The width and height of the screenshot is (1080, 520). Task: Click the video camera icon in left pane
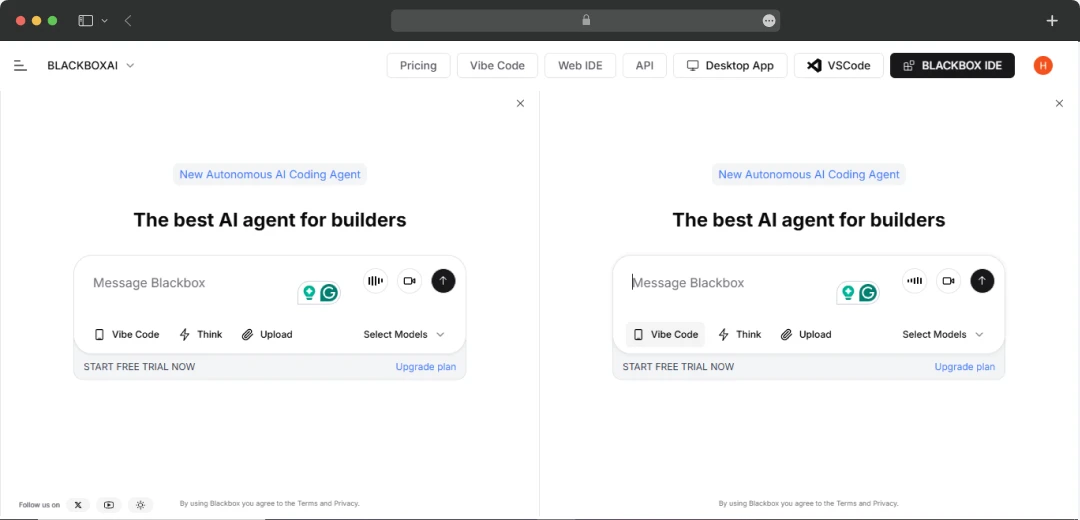point(410,281)
